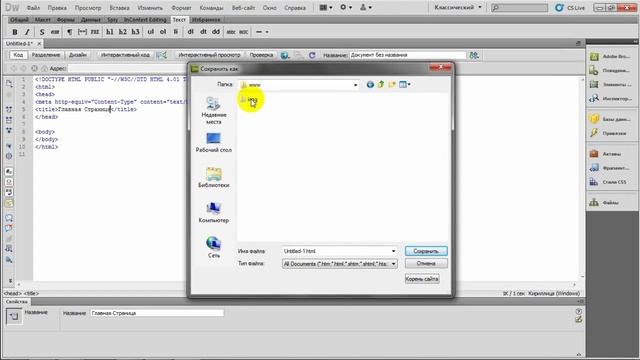Open Adobe BrowserLab panel icon
The width and height of the screenshot is (640, 360).
pos(594,56)
